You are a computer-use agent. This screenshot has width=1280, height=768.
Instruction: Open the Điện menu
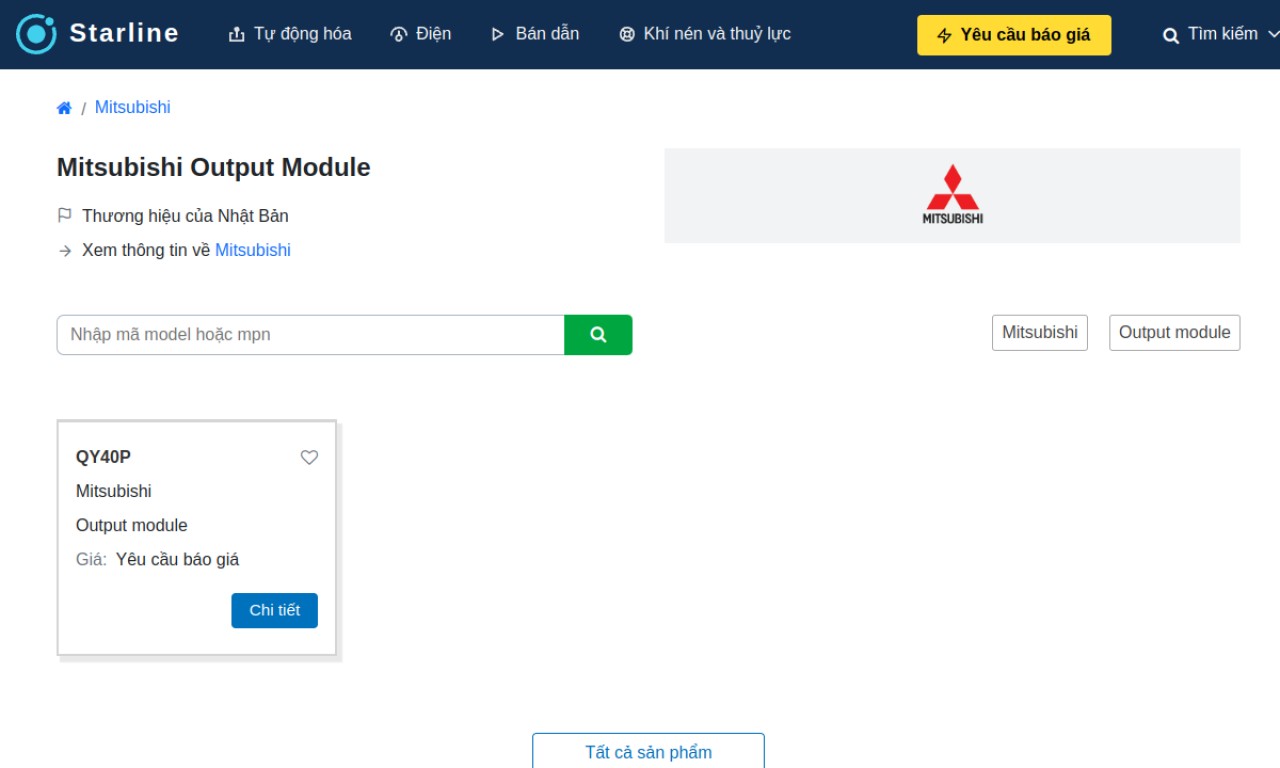[420, 34]
